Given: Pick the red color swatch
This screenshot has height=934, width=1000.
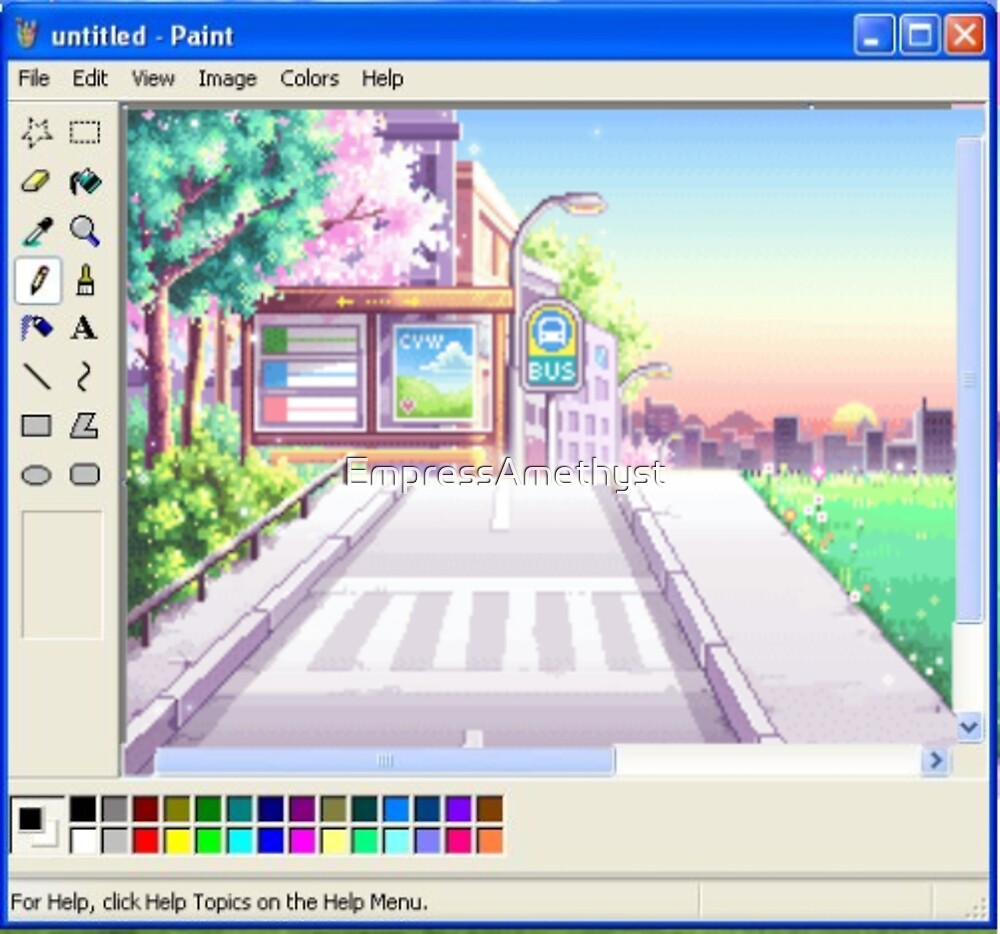Looking at the screenshot, I should click(x=147, y=840).
